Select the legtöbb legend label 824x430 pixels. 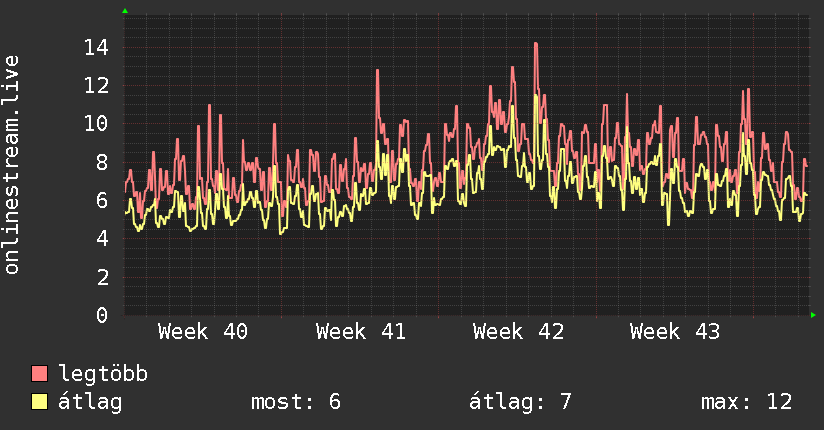(103, 374)
